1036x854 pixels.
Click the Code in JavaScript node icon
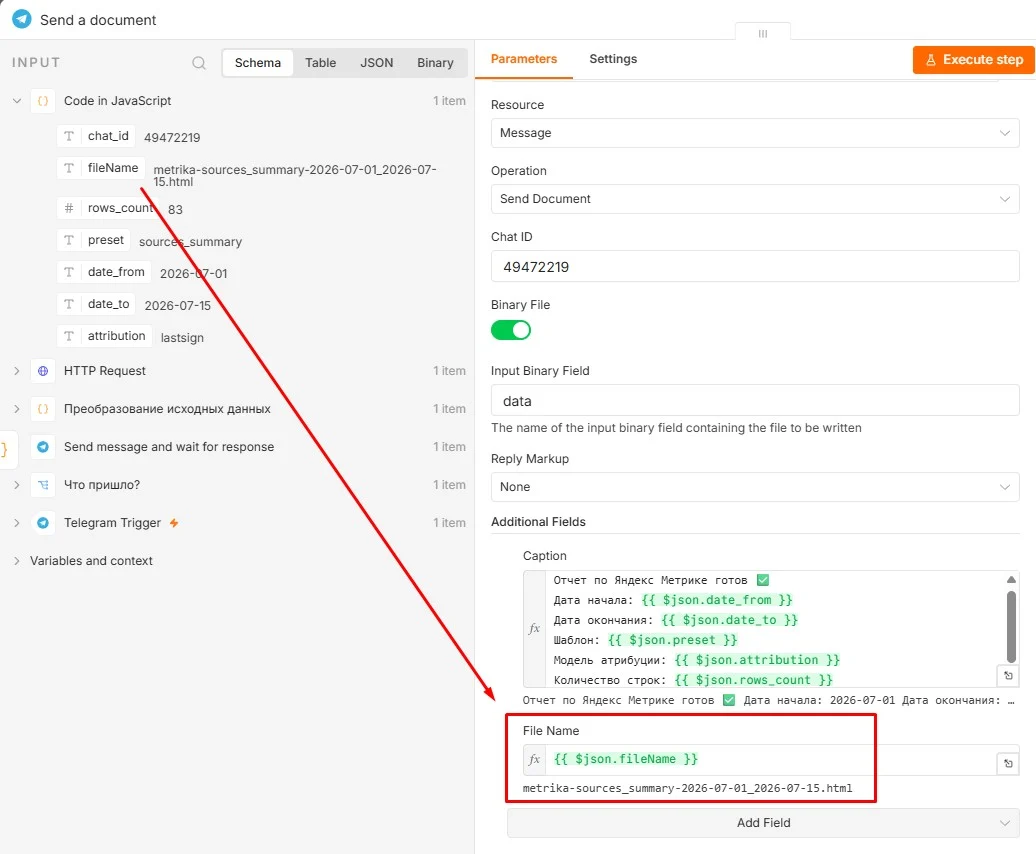43,101
